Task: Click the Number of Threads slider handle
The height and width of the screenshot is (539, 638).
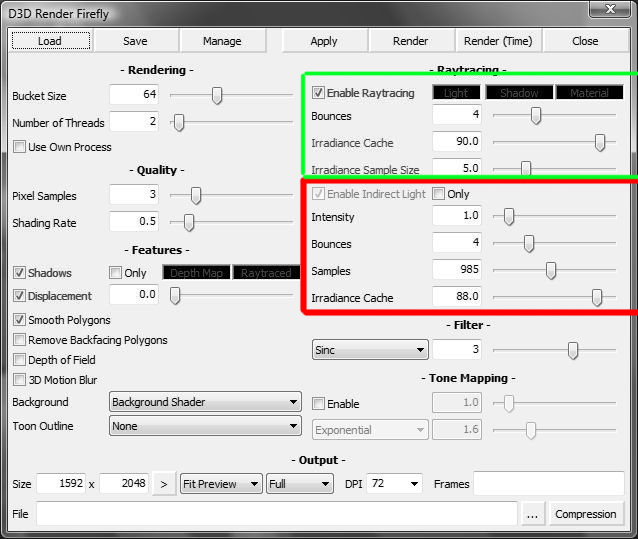Action: (179, 122)
